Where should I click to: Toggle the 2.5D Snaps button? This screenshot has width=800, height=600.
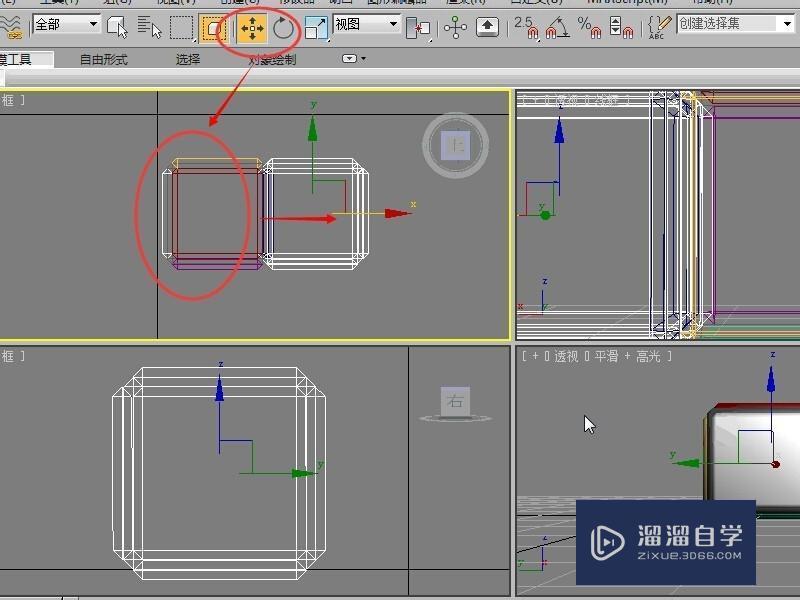click(x=526, y=27)
